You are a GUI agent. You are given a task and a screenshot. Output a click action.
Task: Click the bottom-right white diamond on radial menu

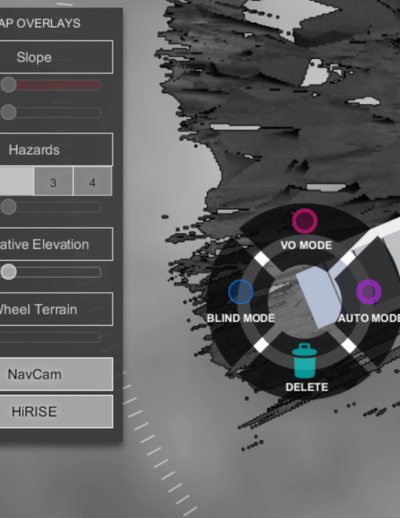click(x=349, y=345)
